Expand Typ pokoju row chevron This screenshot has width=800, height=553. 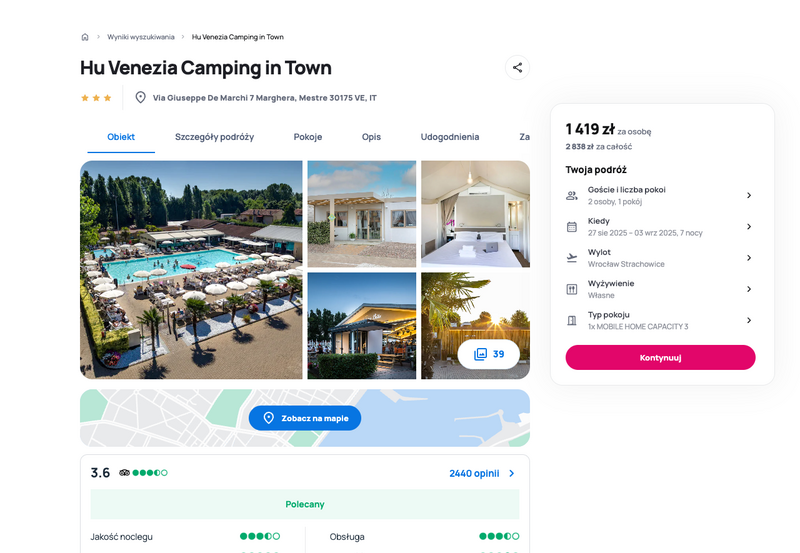749,320
